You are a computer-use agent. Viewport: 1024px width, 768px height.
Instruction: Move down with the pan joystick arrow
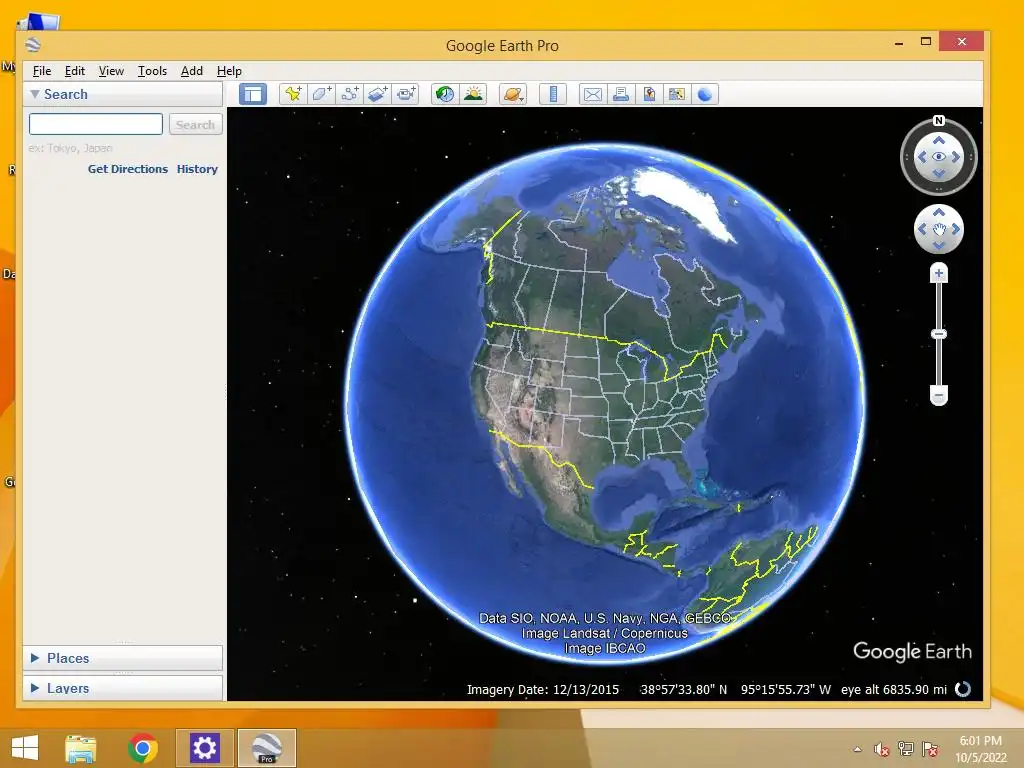tap(938, 246)
